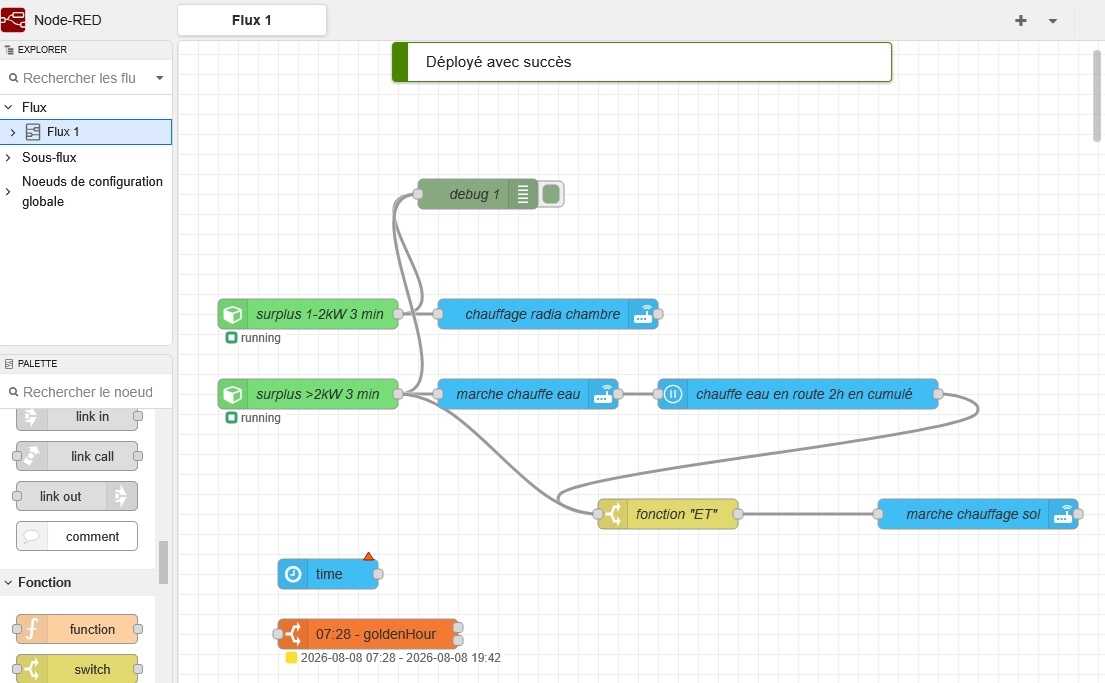Add a new flow with the plus icon
1105x683 pixels.
tap(1020, 20)
